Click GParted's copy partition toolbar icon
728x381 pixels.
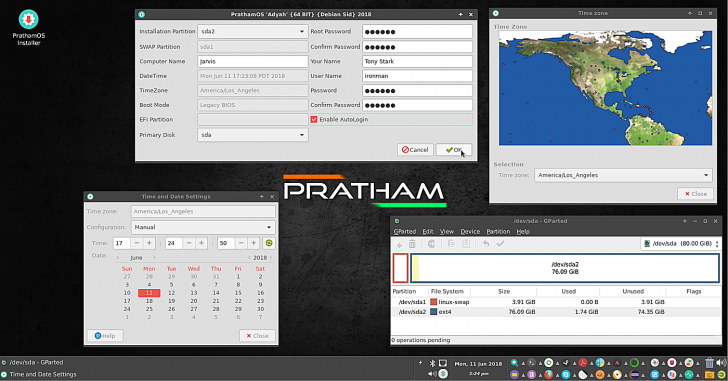point(451,244)
